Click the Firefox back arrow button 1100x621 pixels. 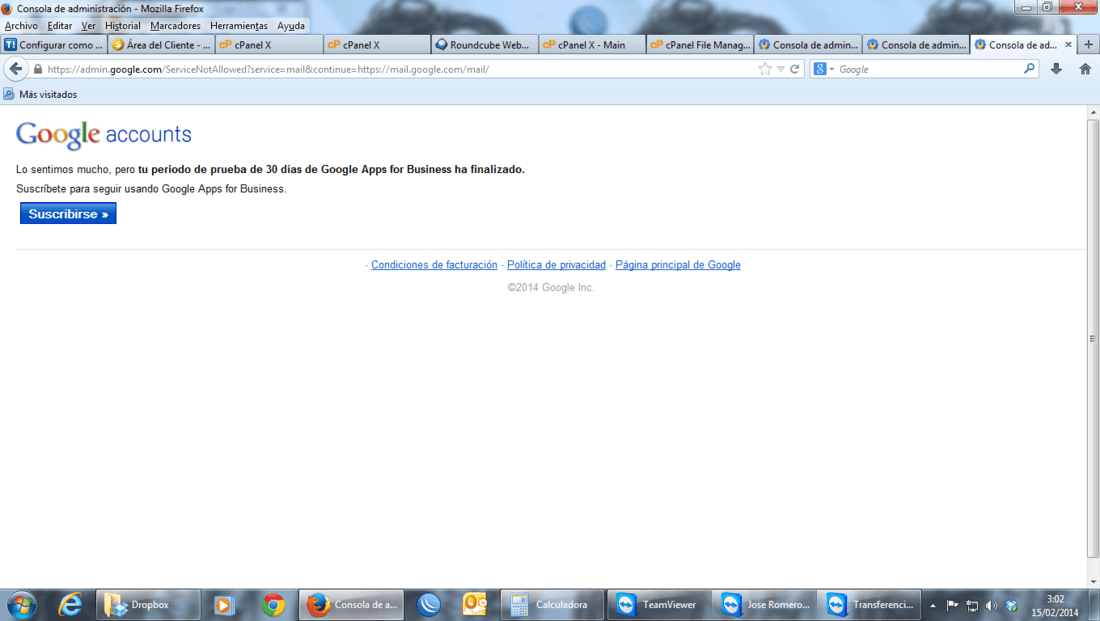click(x=16, y=69)
